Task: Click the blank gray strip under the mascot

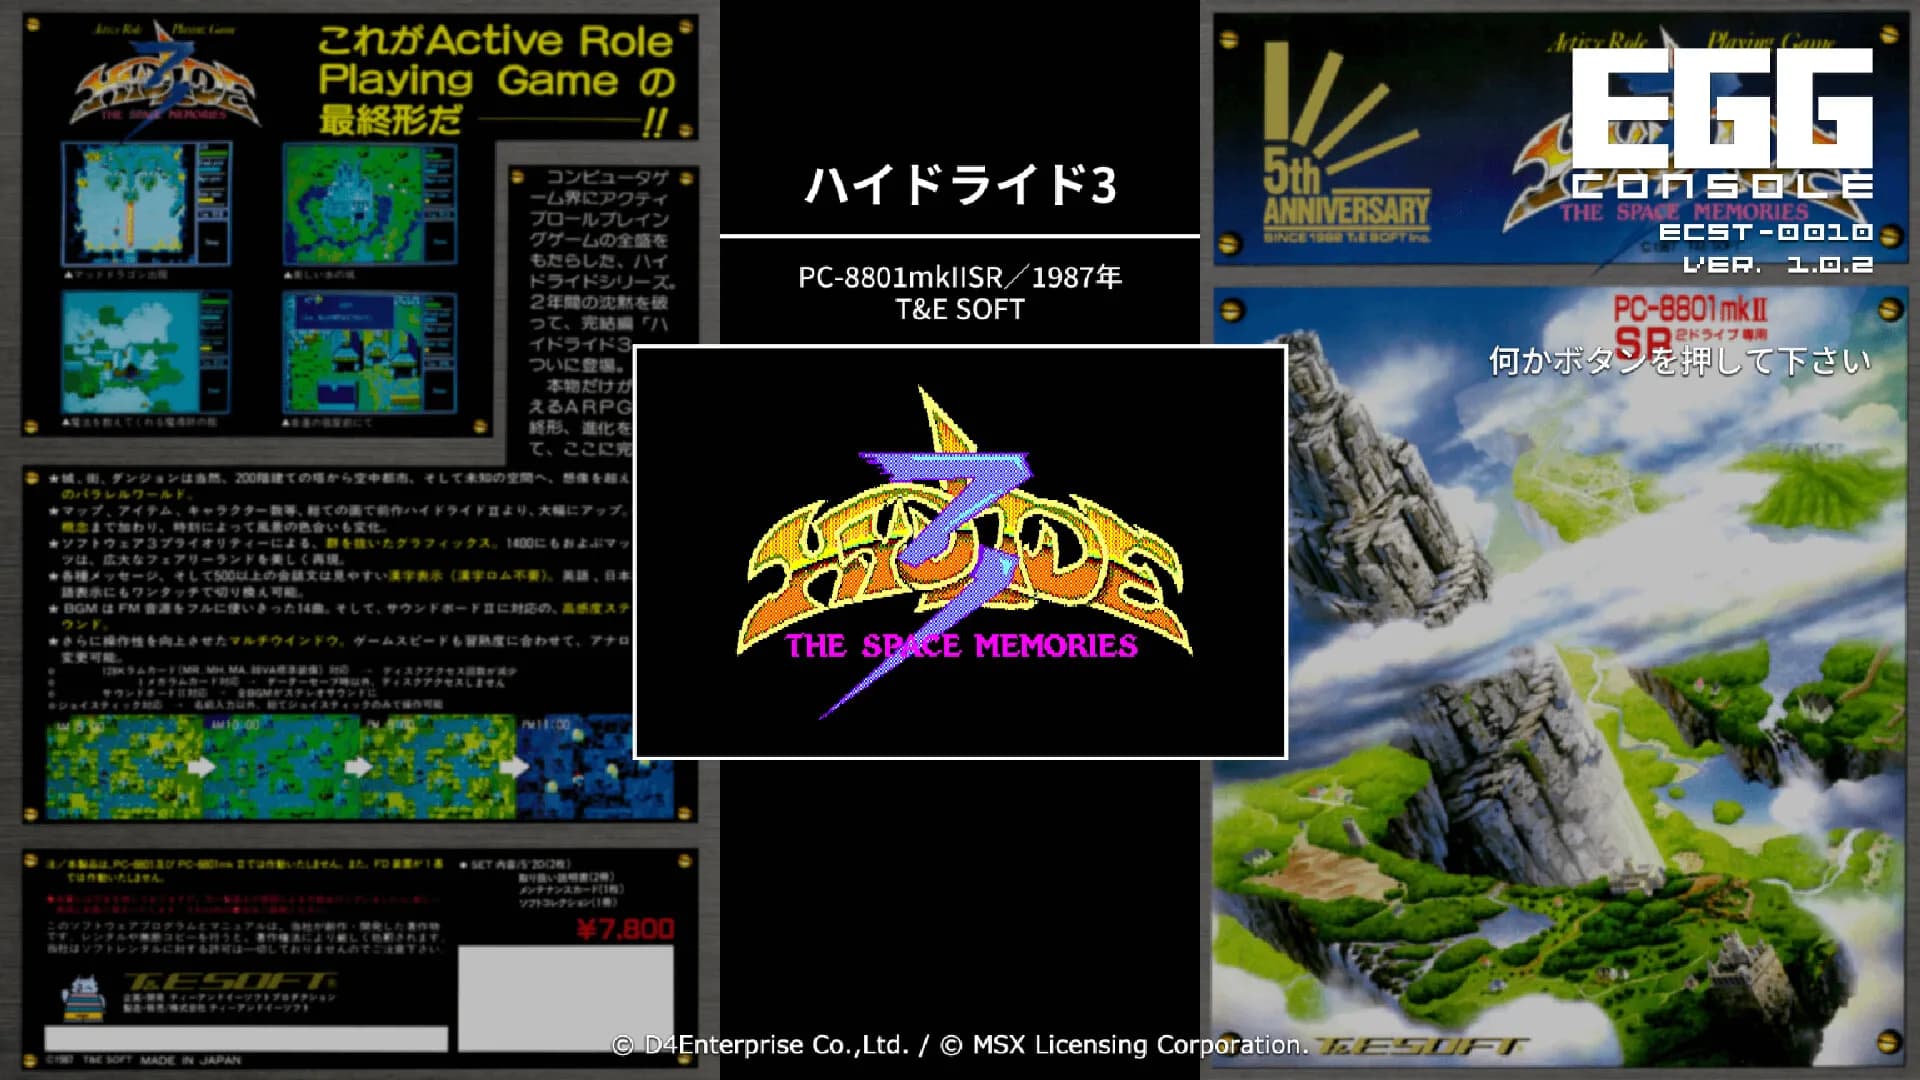Action: 246,1038
